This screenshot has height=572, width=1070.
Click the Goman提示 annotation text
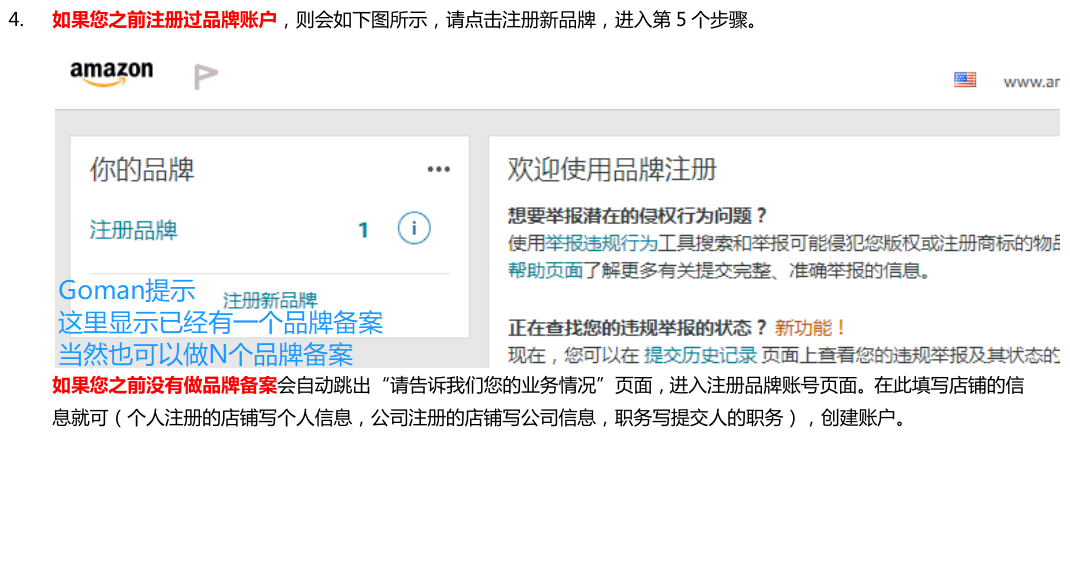tap(127, 291)
